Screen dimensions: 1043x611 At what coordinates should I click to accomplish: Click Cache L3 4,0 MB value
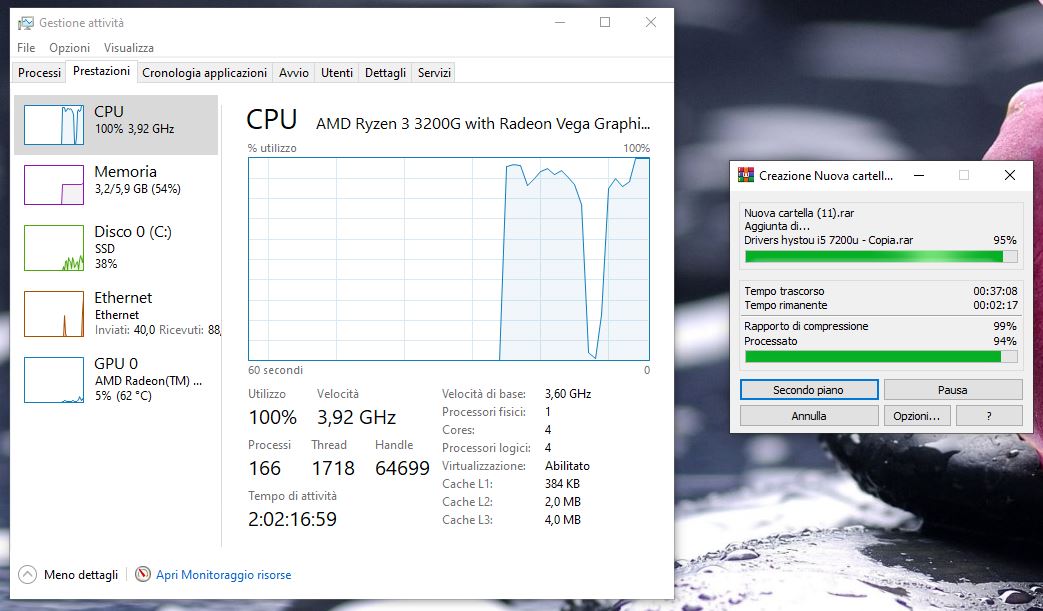pyautogui.click(x=563, y=520)
